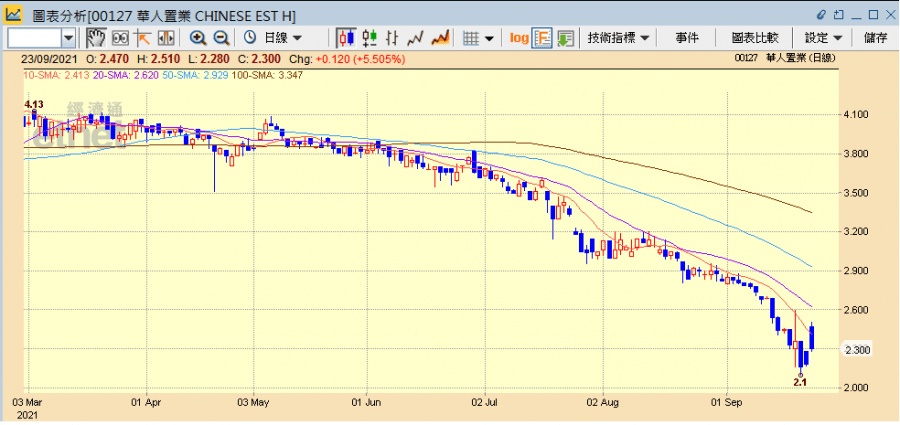Expand the grid options dropdown

coord(480,38)
